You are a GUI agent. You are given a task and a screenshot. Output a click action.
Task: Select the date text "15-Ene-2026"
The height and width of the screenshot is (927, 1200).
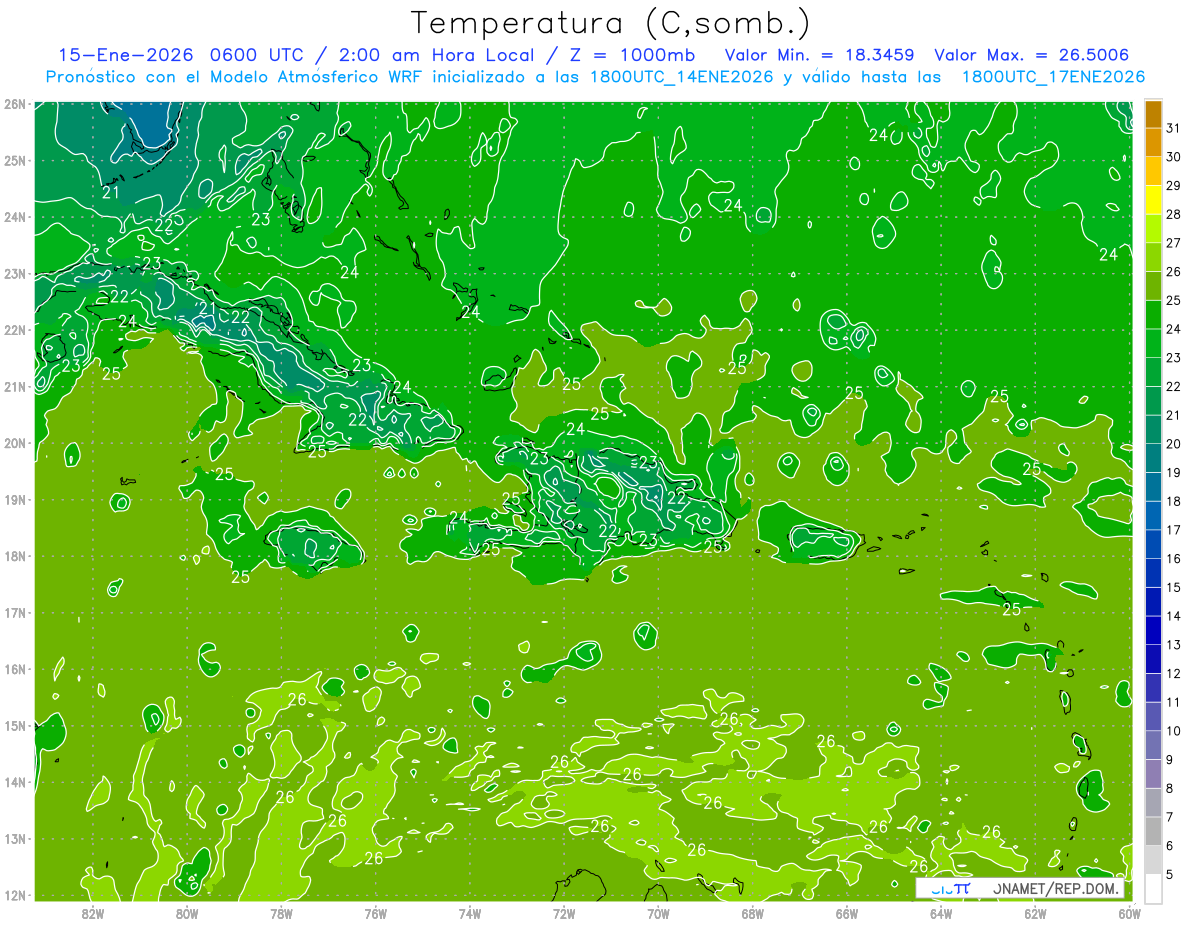[x=124, y=55]
